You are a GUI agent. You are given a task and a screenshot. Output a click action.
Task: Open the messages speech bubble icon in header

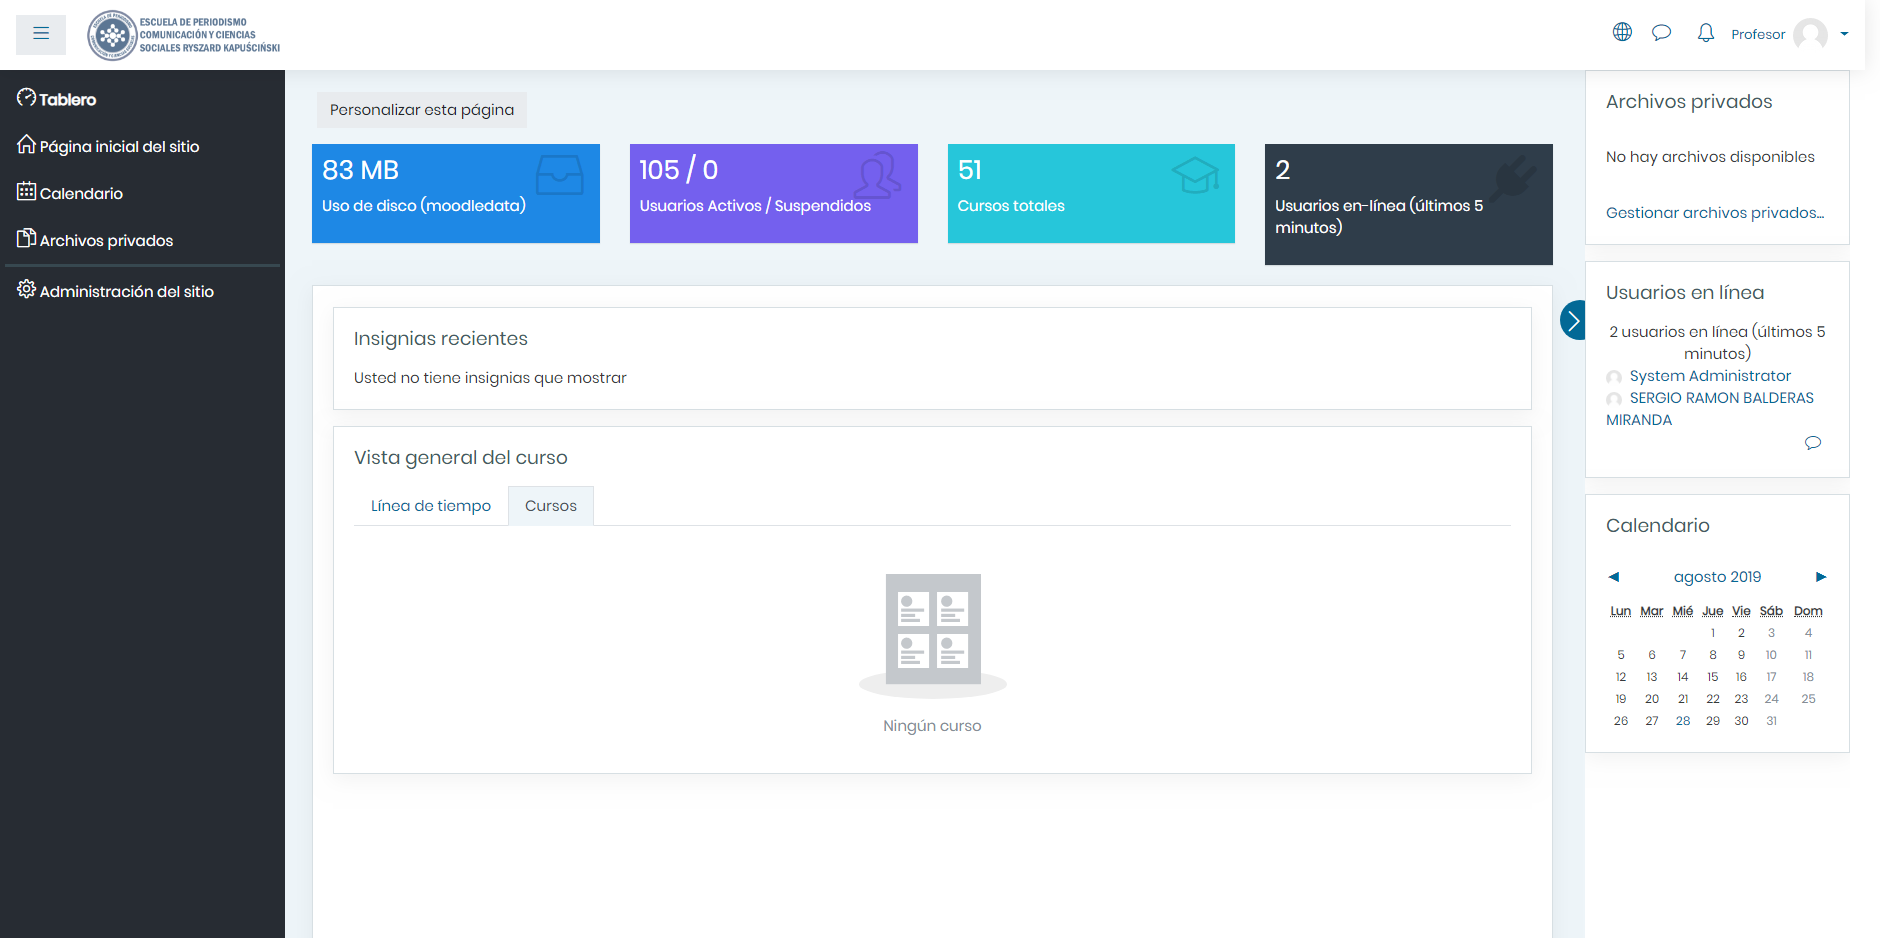[1661, 33]
